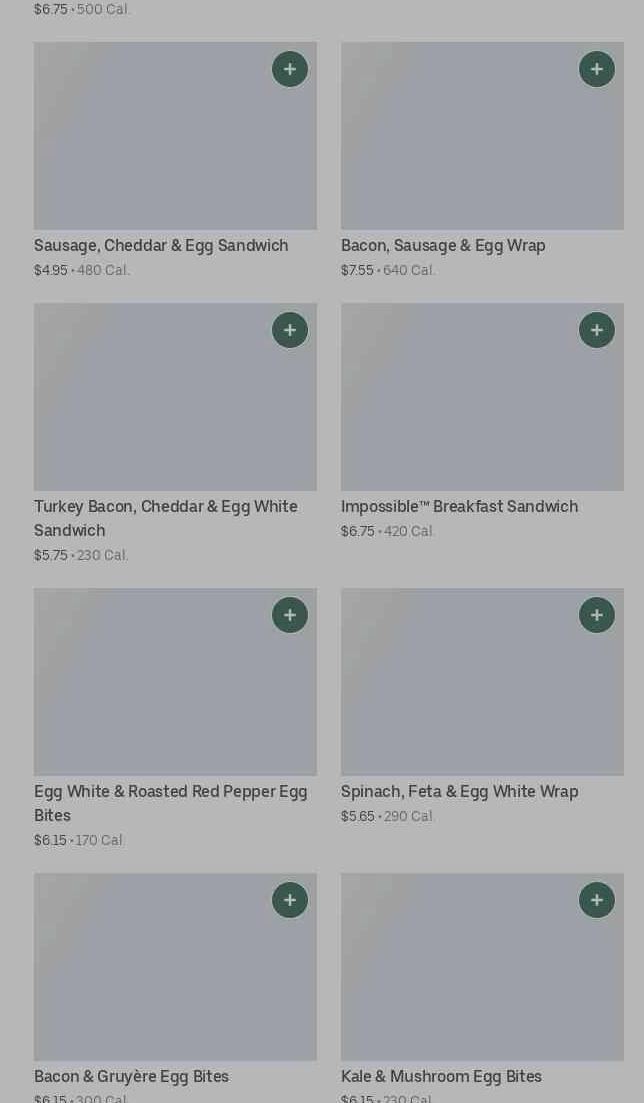Add Spinach, Feta & Egg White Wrap plus icon
Screen dimensions: 644x1103
[x=597, y=615]
